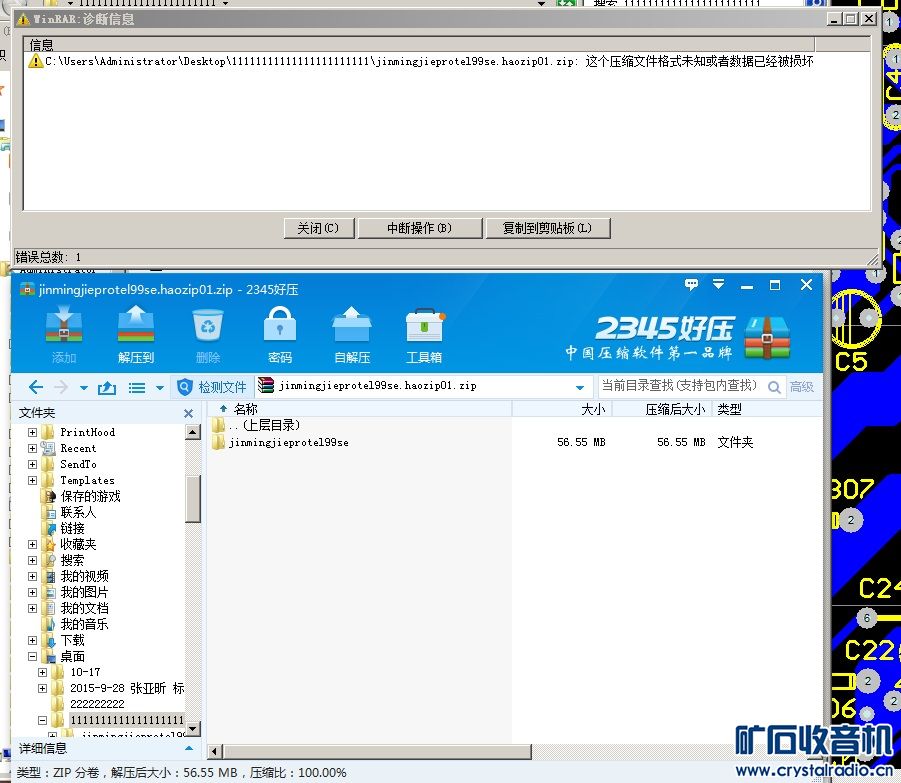Viewport: 901px width, 783px height.
Task: Open the feedback speech bubble icon
Action: click(691, 284)
